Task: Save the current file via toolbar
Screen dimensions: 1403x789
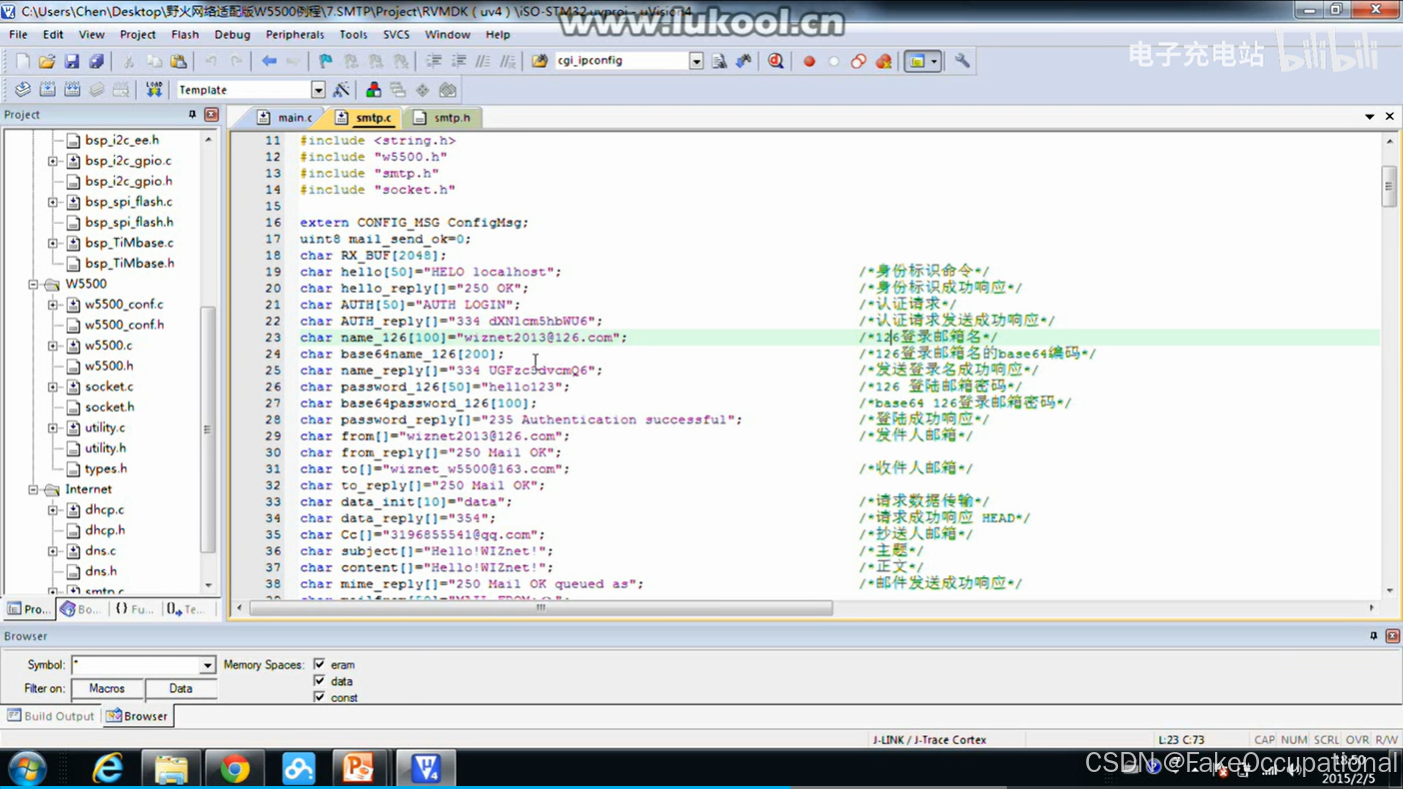Action: 72,61
